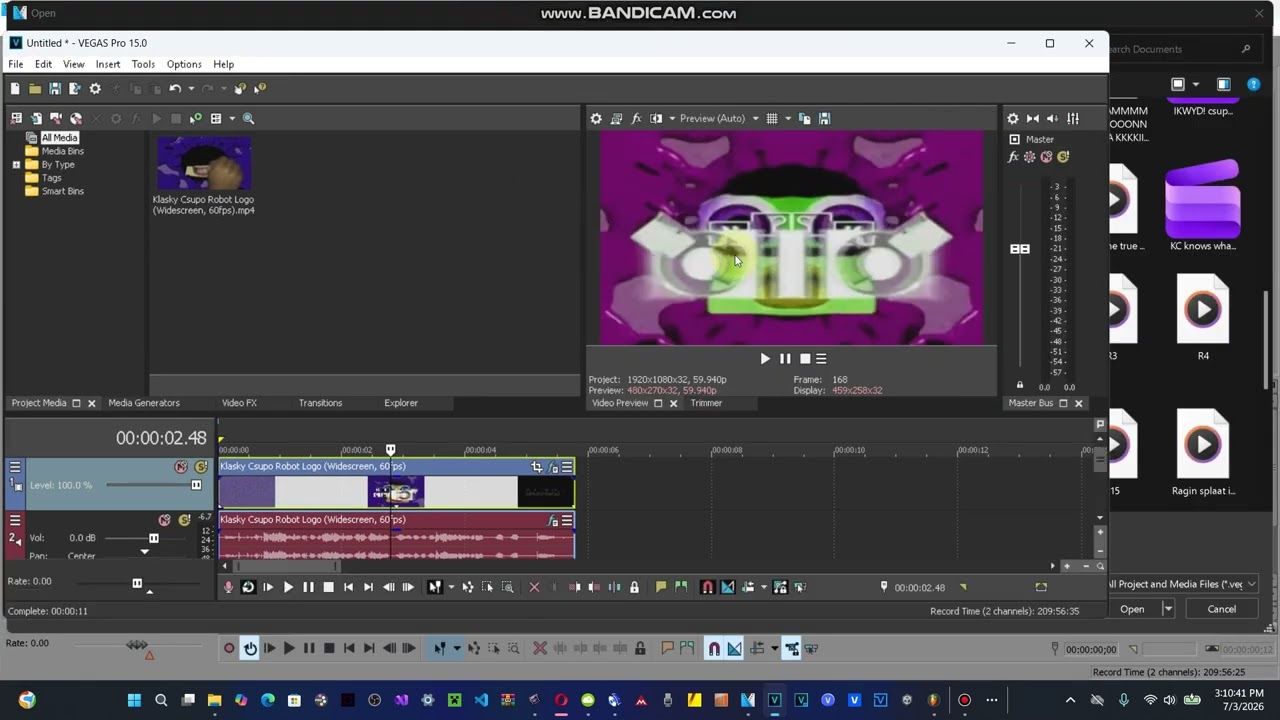Save the project with the floppy icon
Viewport: 1280px width, 720px height.
55,89
